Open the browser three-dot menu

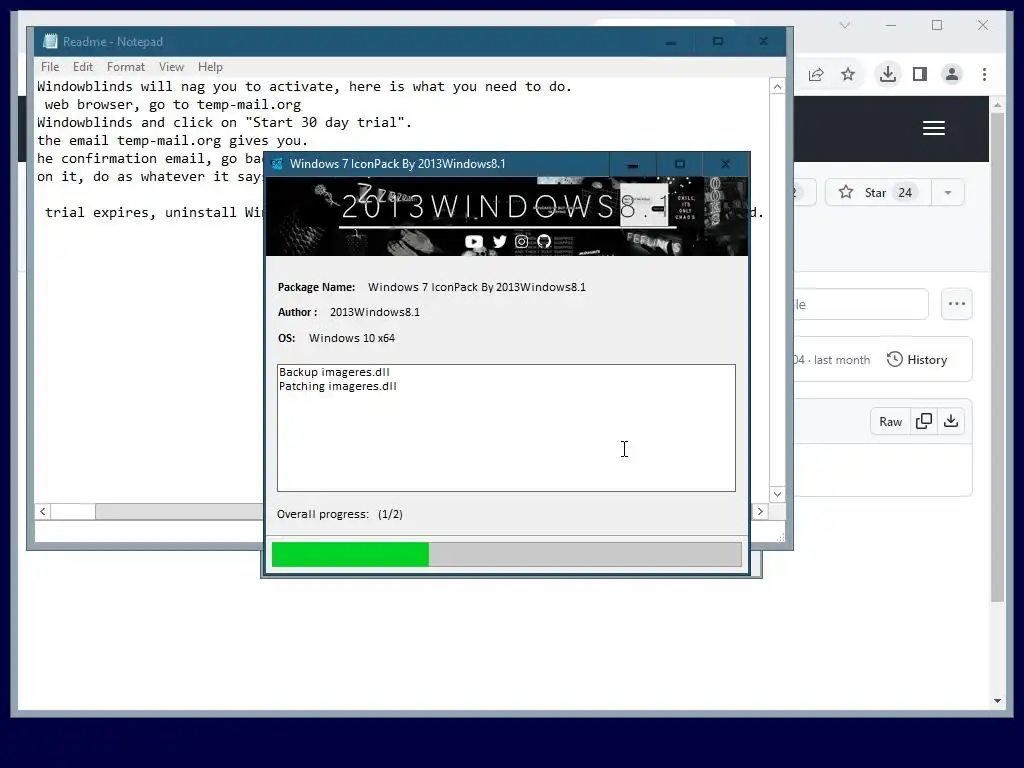(x=984, y=74)
